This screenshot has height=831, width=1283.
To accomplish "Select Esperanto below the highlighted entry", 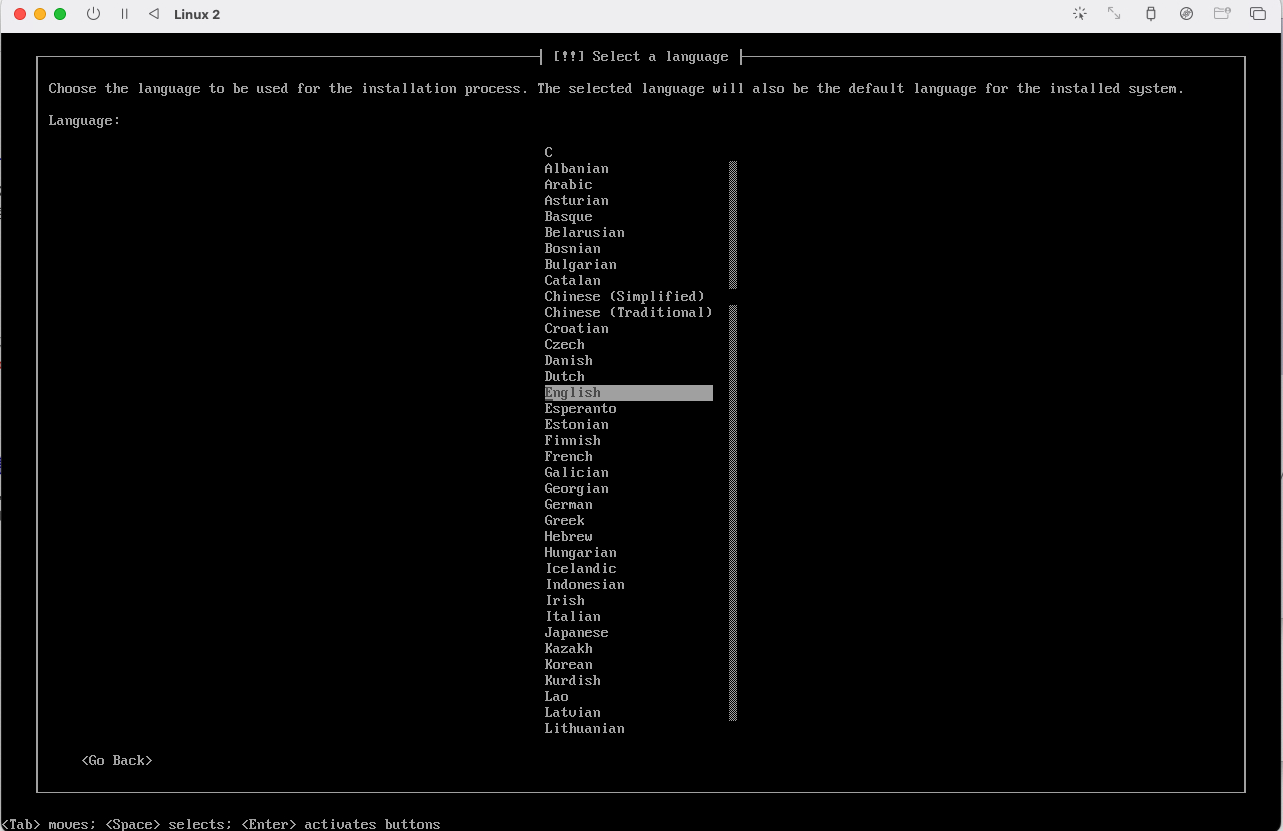I will (580, 409).
